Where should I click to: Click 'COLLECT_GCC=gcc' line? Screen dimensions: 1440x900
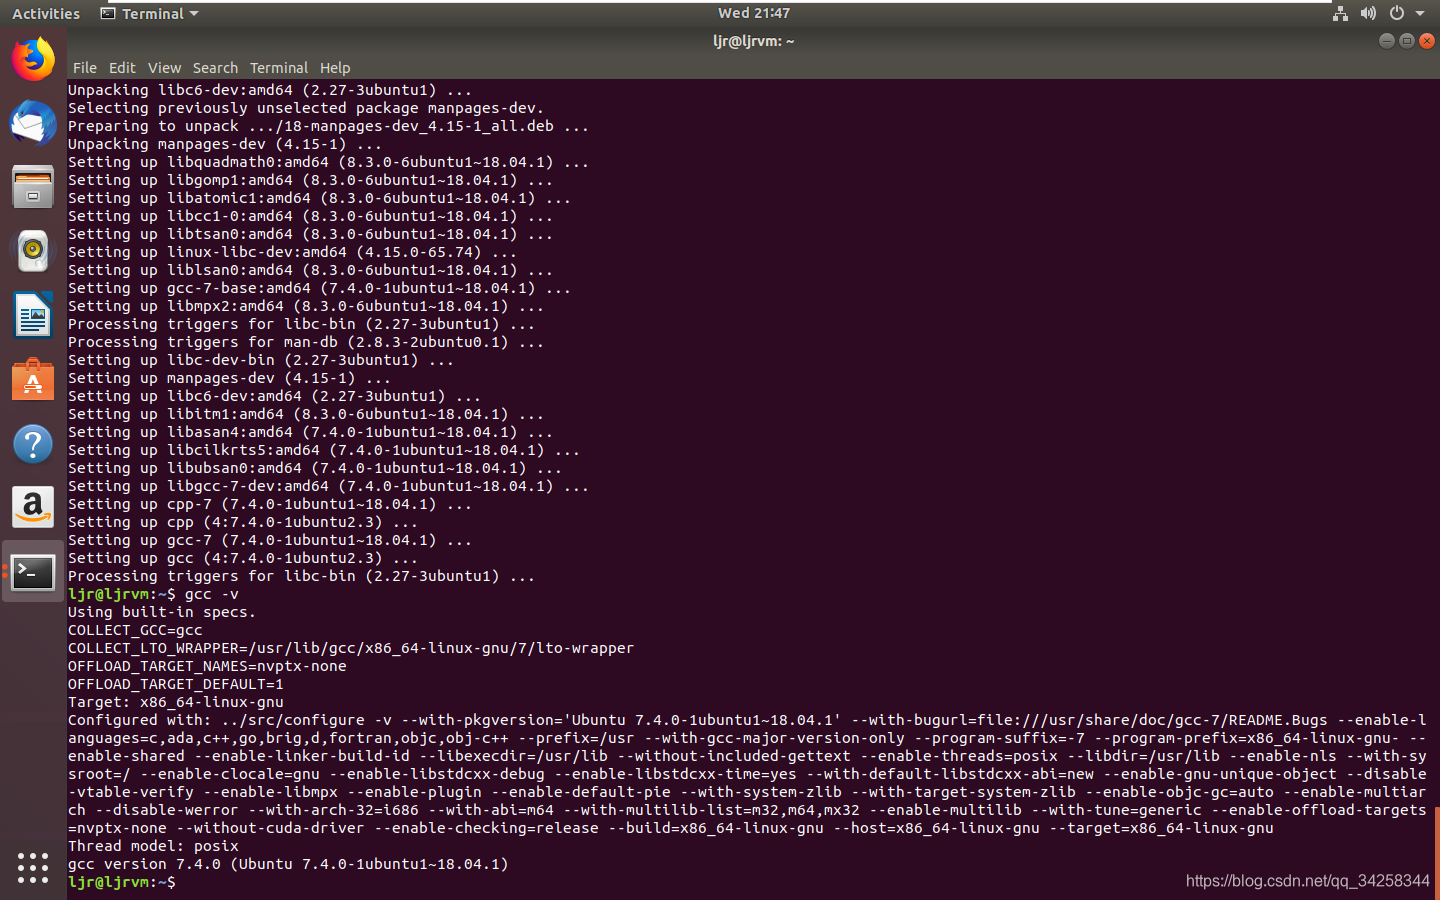(135, 630)
